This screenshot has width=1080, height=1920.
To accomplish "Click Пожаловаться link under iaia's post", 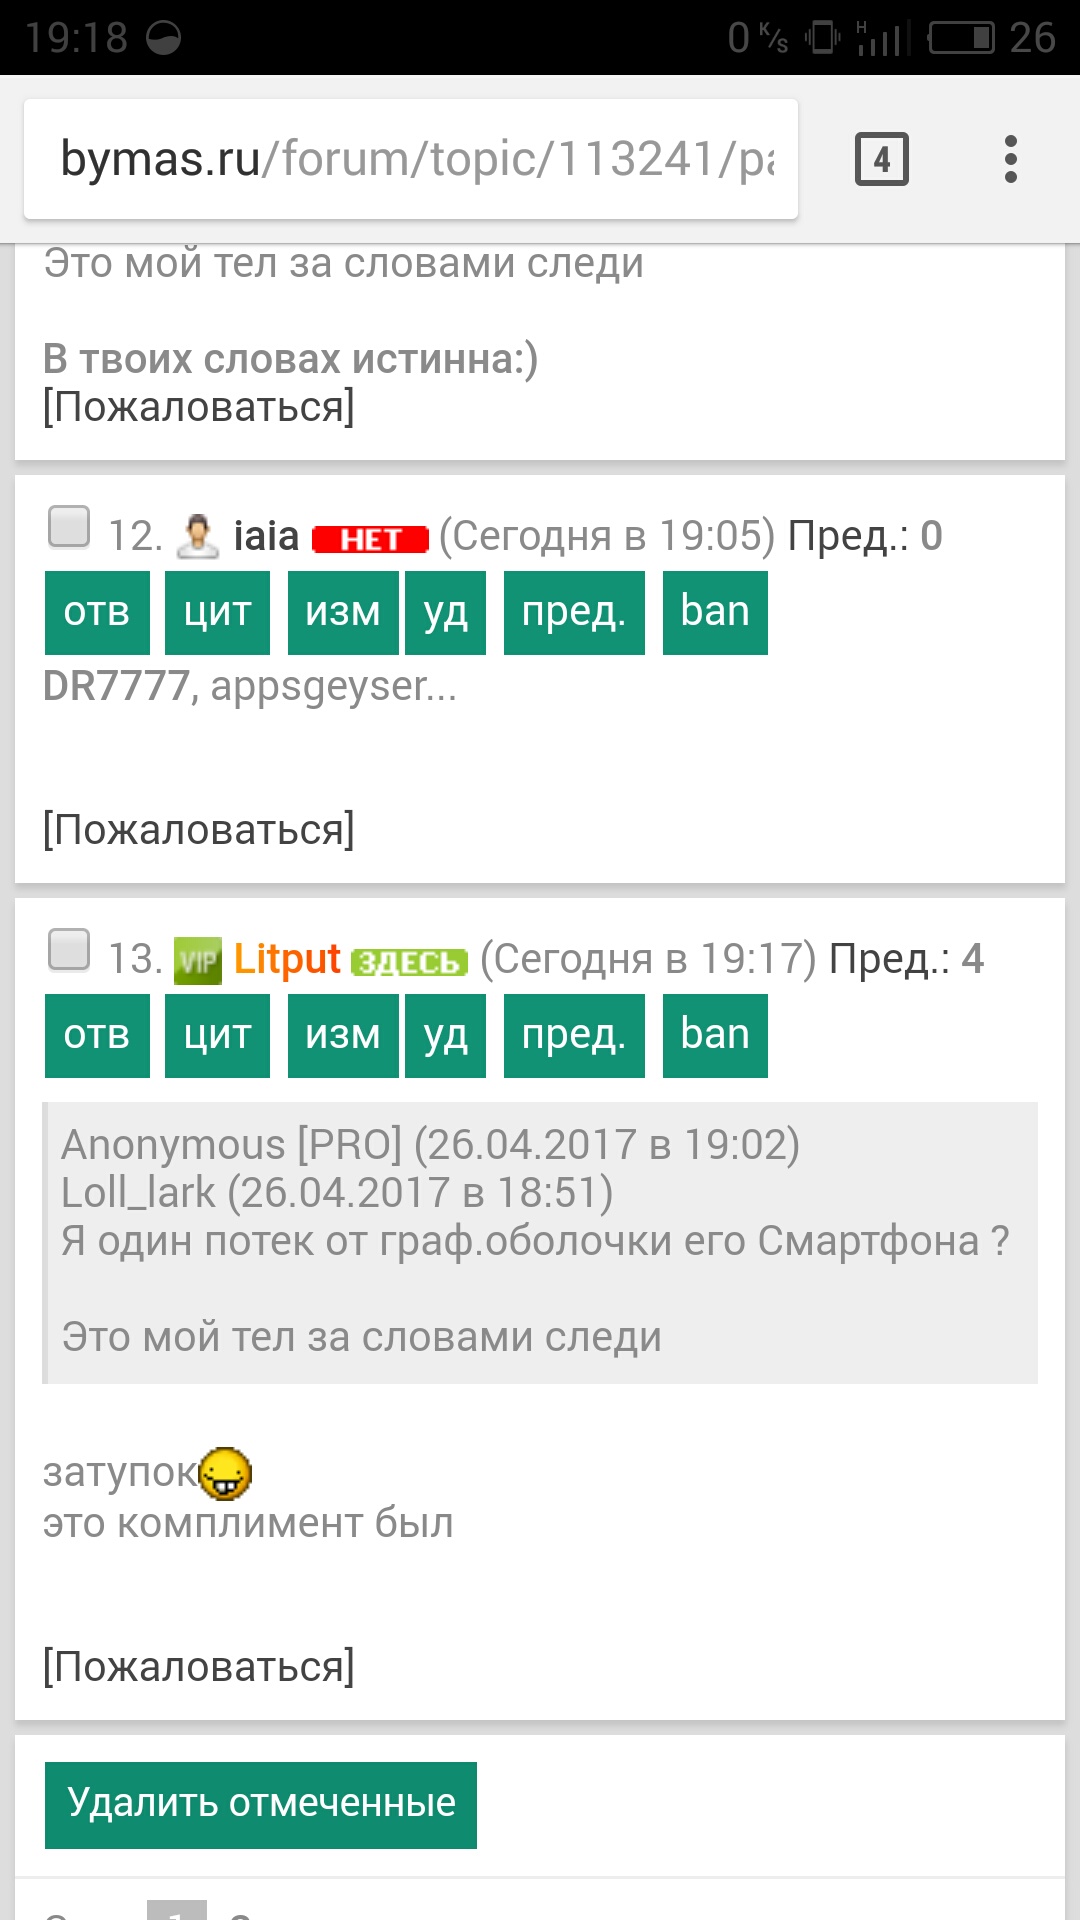I will pyautogui.click(x=198, y=830).
